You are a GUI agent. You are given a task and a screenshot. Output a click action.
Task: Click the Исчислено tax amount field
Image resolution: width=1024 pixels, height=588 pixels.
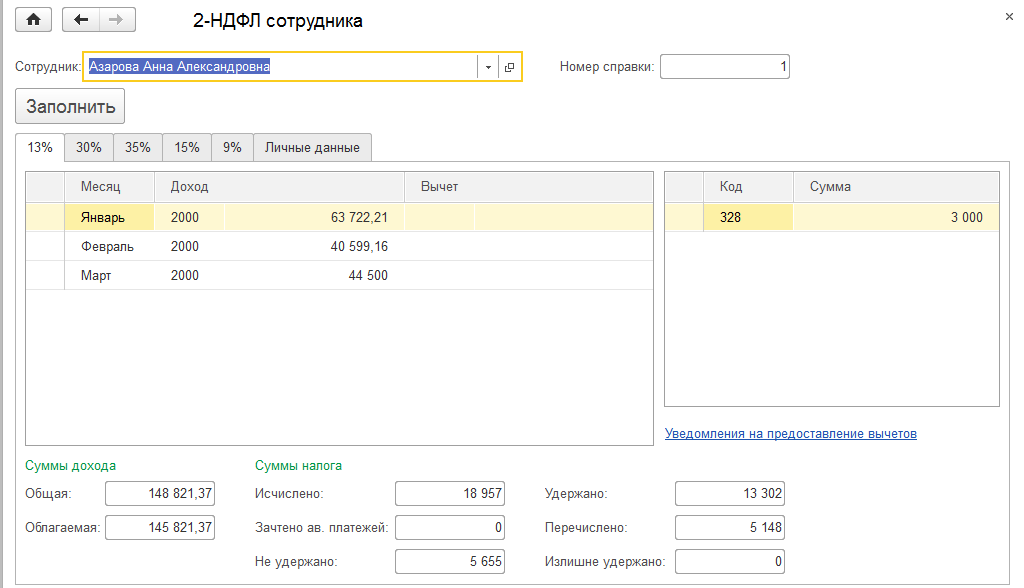click(450, 493)
